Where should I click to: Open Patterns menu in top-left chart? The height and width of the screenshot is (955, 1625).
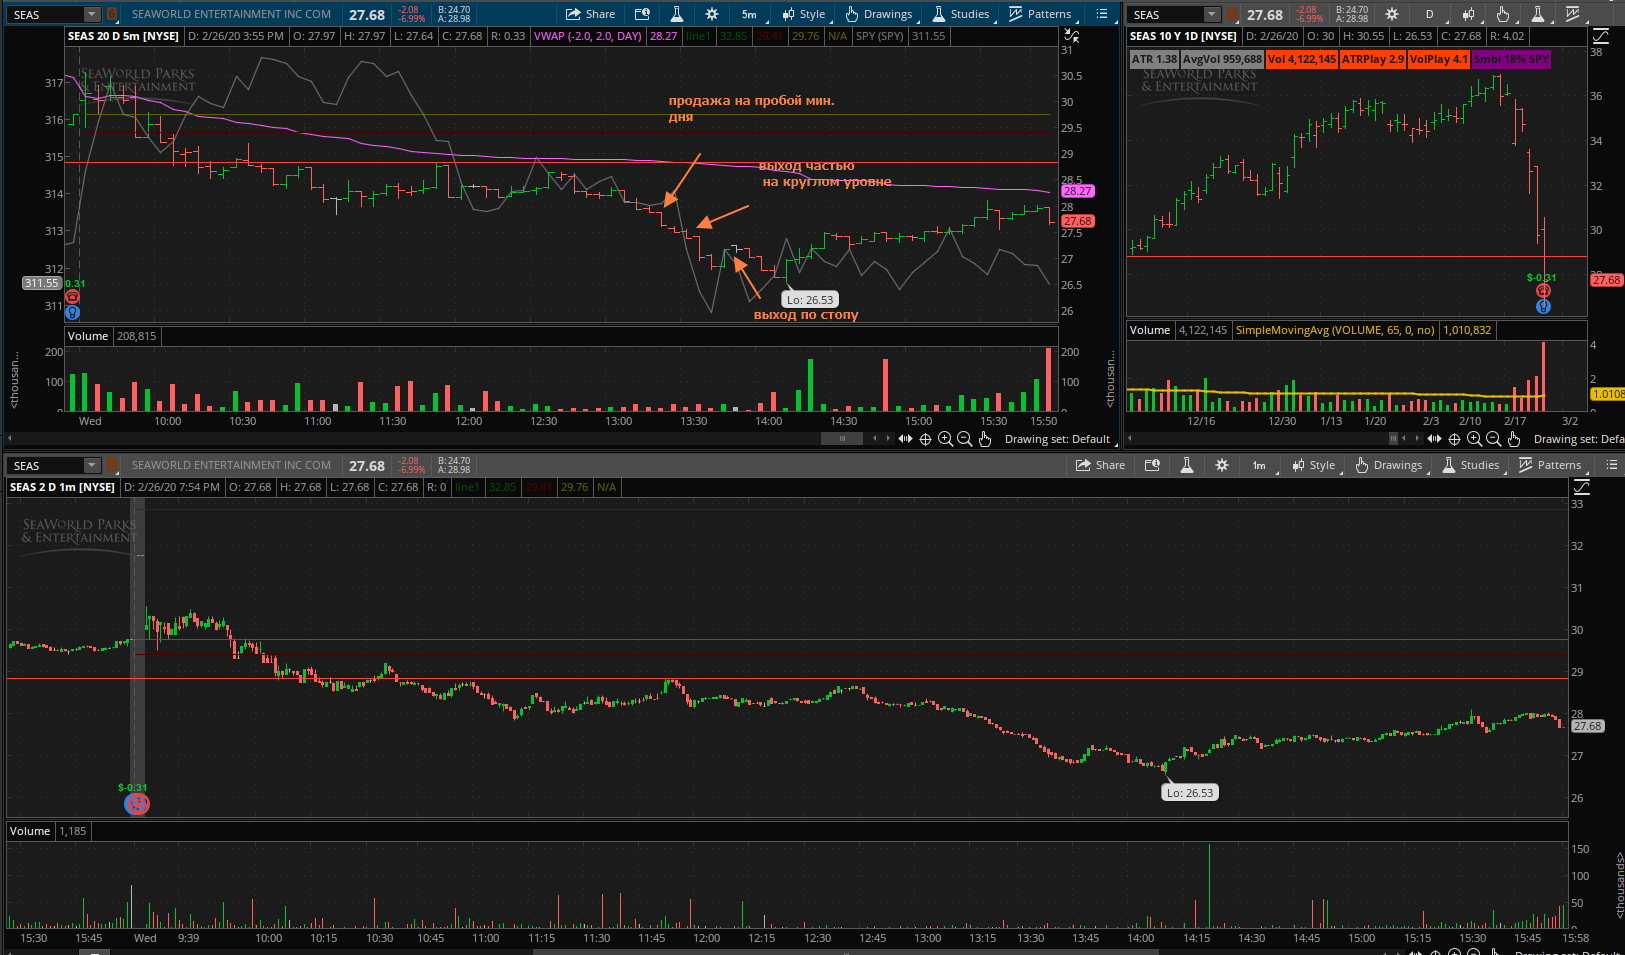(x=1040, y=14)
